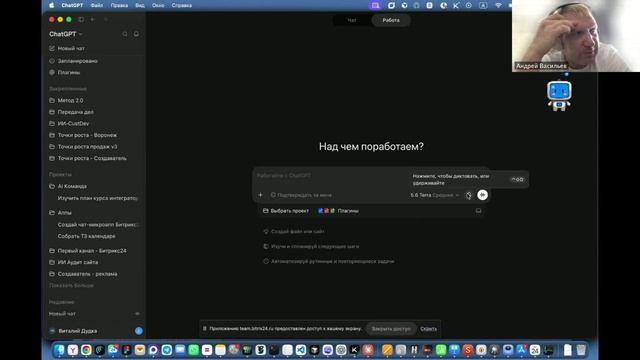Click Скрыть in screen-sharing bar
This screenshot has height=360, width=640.
429,329
